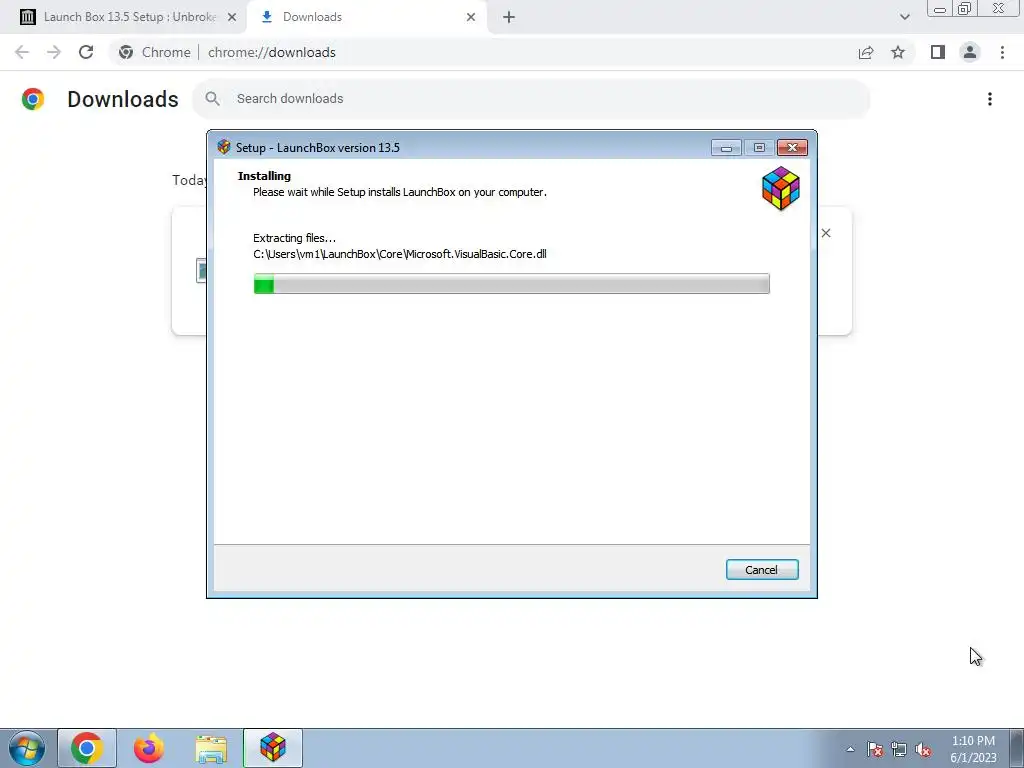Screen dimensions: 1024x768
Task: Click the LaunchBox cube logo in setup
Action: (x=780, y=189)
